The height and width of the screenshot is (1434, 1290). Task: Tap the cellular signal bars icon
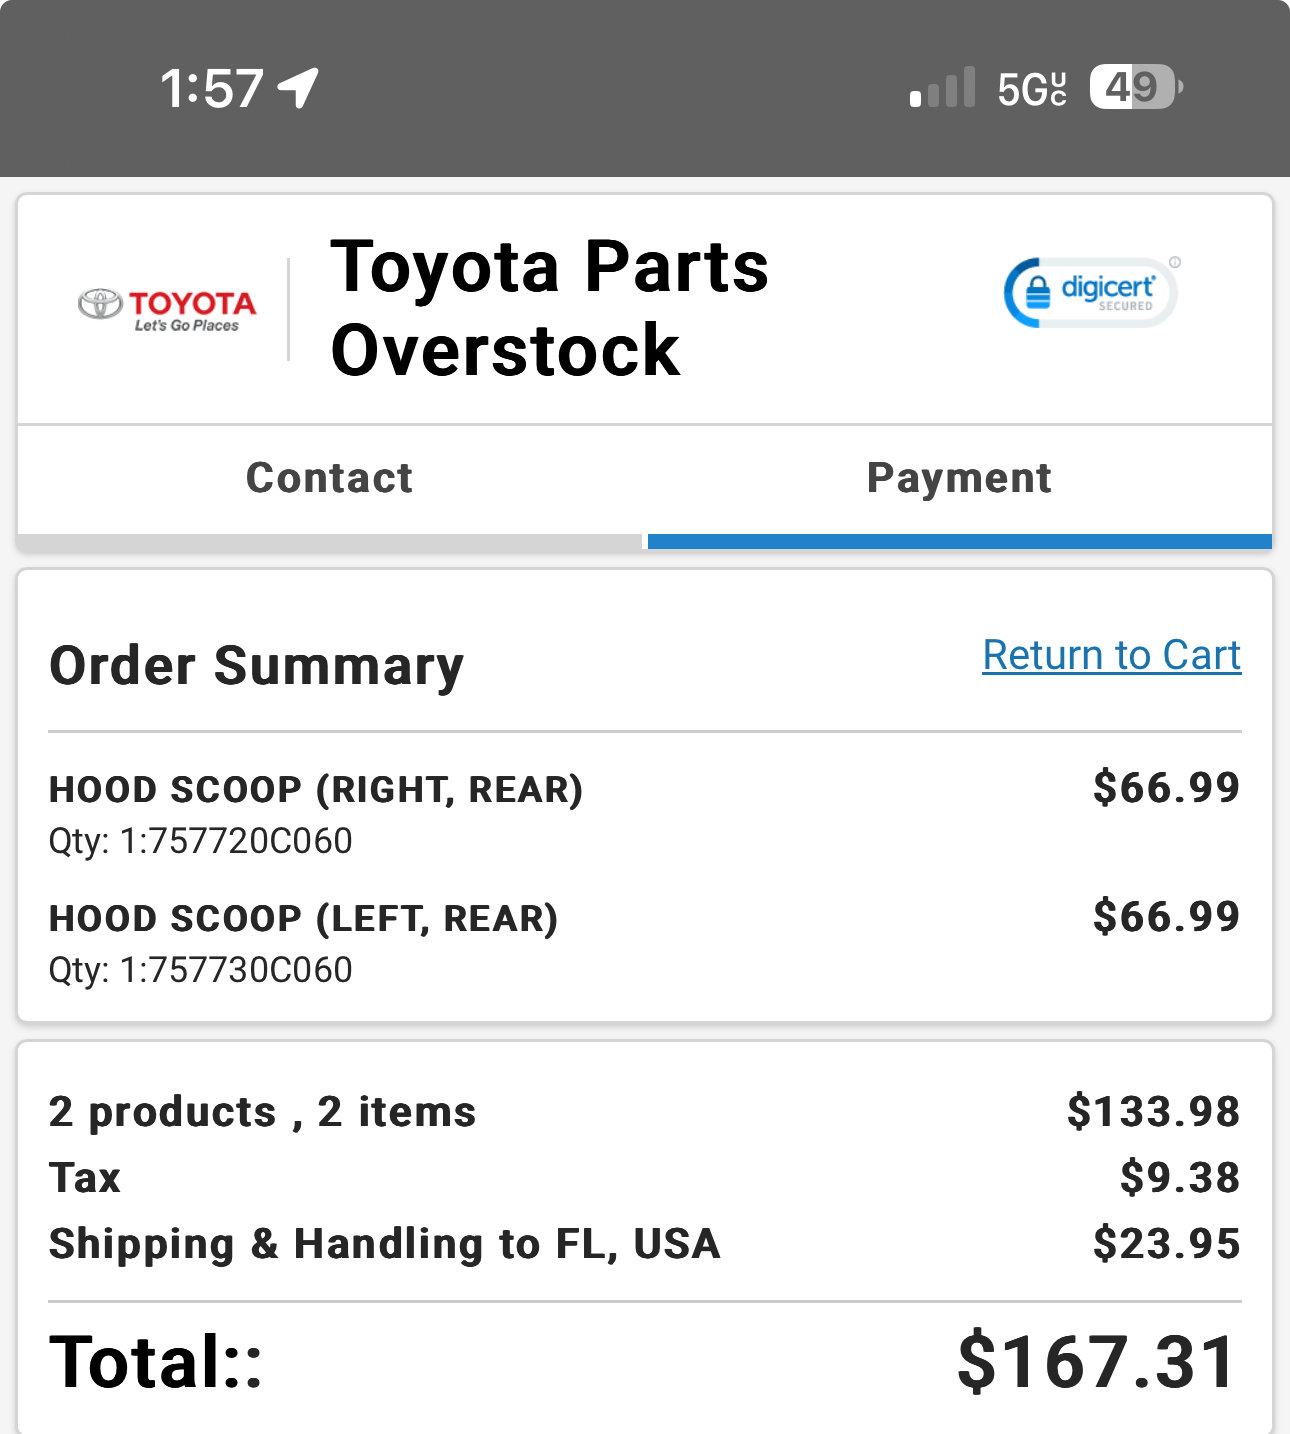point(942,88)
